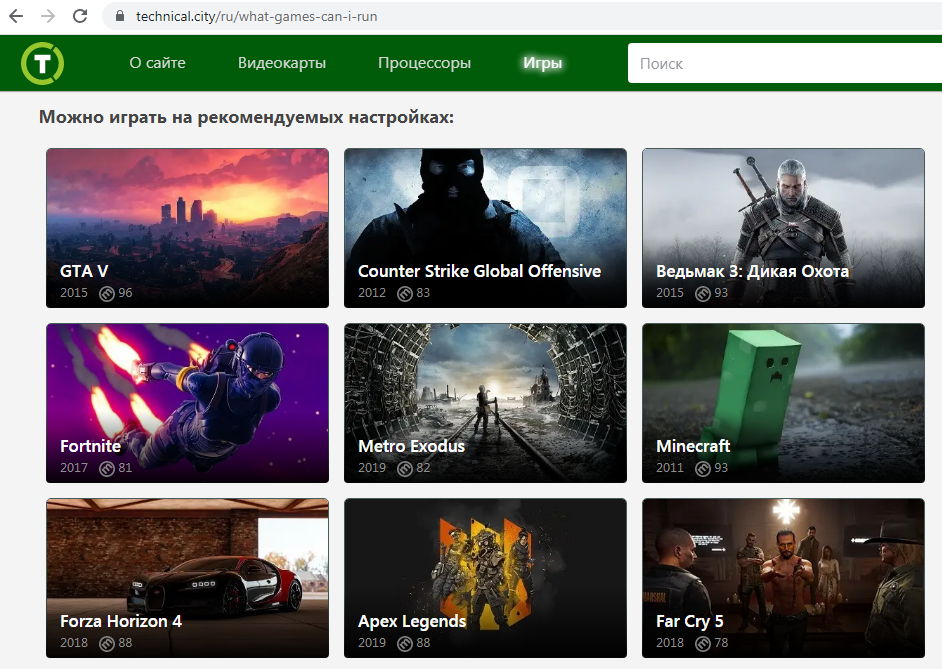Click into the Поиск search field
The image size is (942, 669).
[785, 63]
